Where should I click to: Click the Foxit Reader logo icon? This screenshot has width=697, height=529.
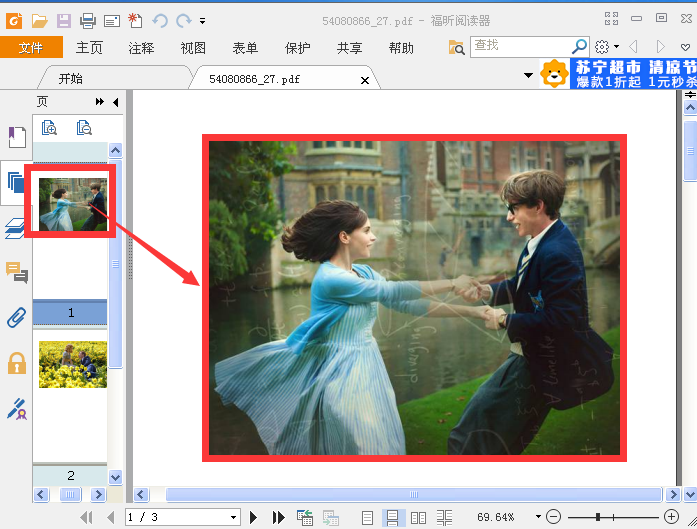pyautogui.click(x=14, y=20)
